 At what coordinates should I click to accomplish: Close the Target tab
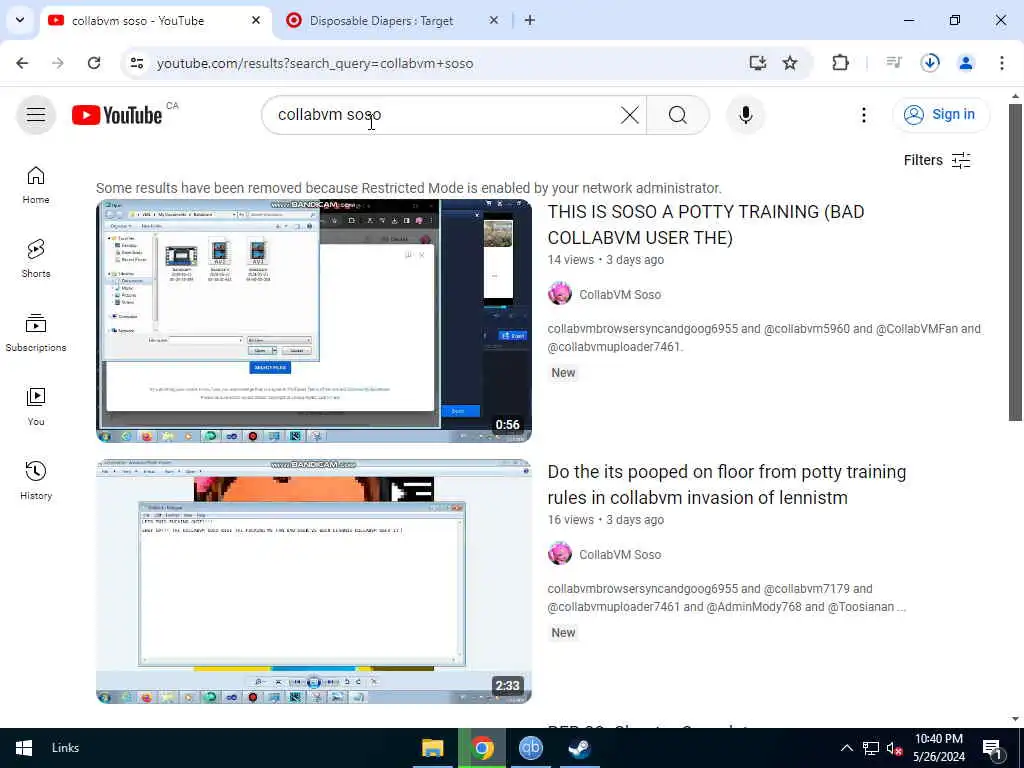pyautogui.click(x=494, y=21)
